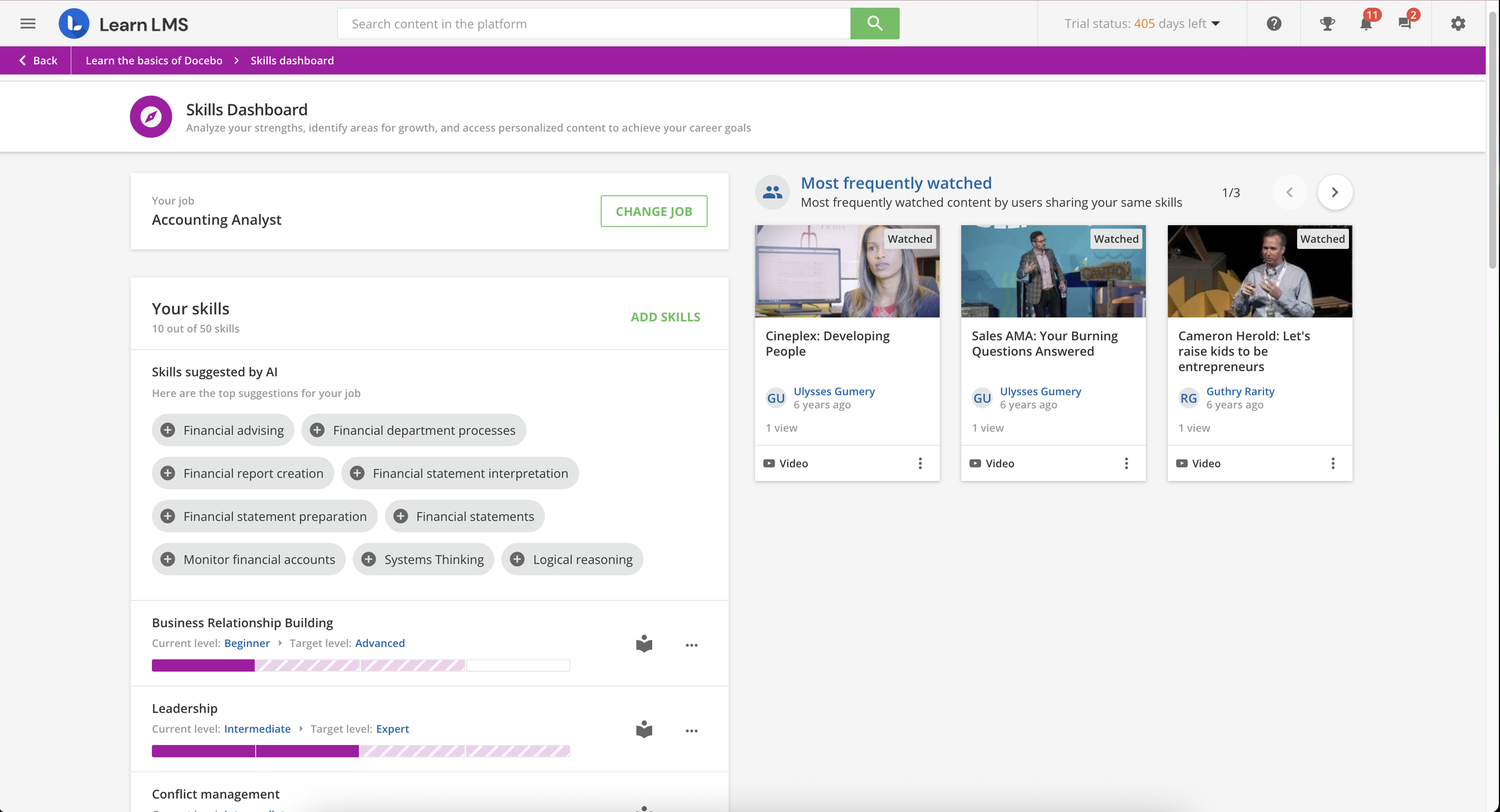Open Beginner current level of Business Relationship Building
Image resolution: width=1500 pixels, height=812 pixels.
click(247, 643)
